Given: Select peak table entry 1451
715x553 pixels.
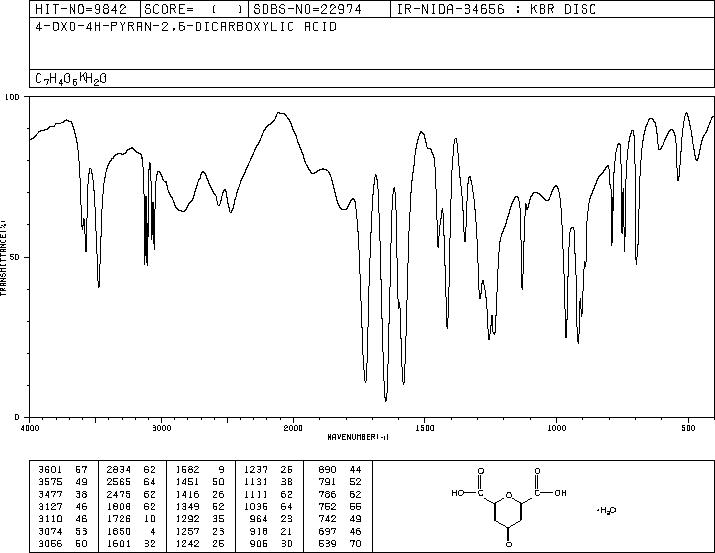Looking at the screenshot, I should (200, 482).
